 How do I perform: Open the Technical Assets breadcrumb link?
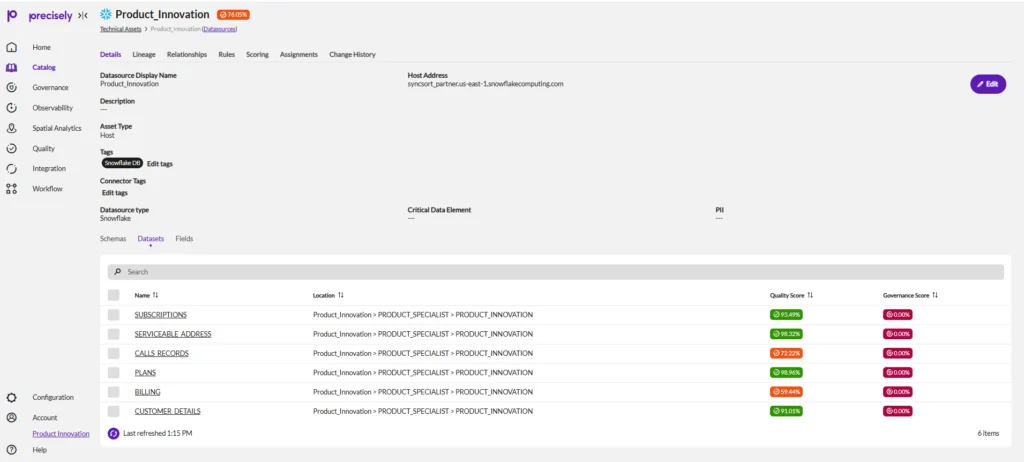(120, 29)
